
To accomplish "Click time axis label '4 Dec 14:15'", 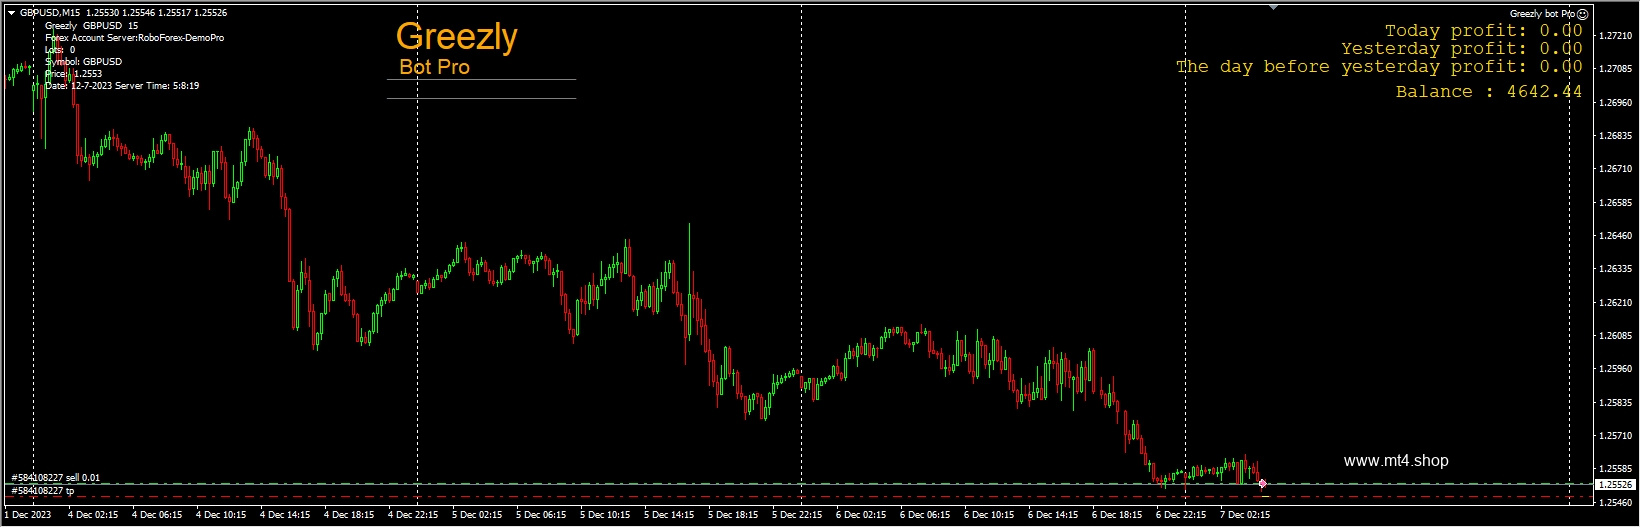I will tap(285, 515).
